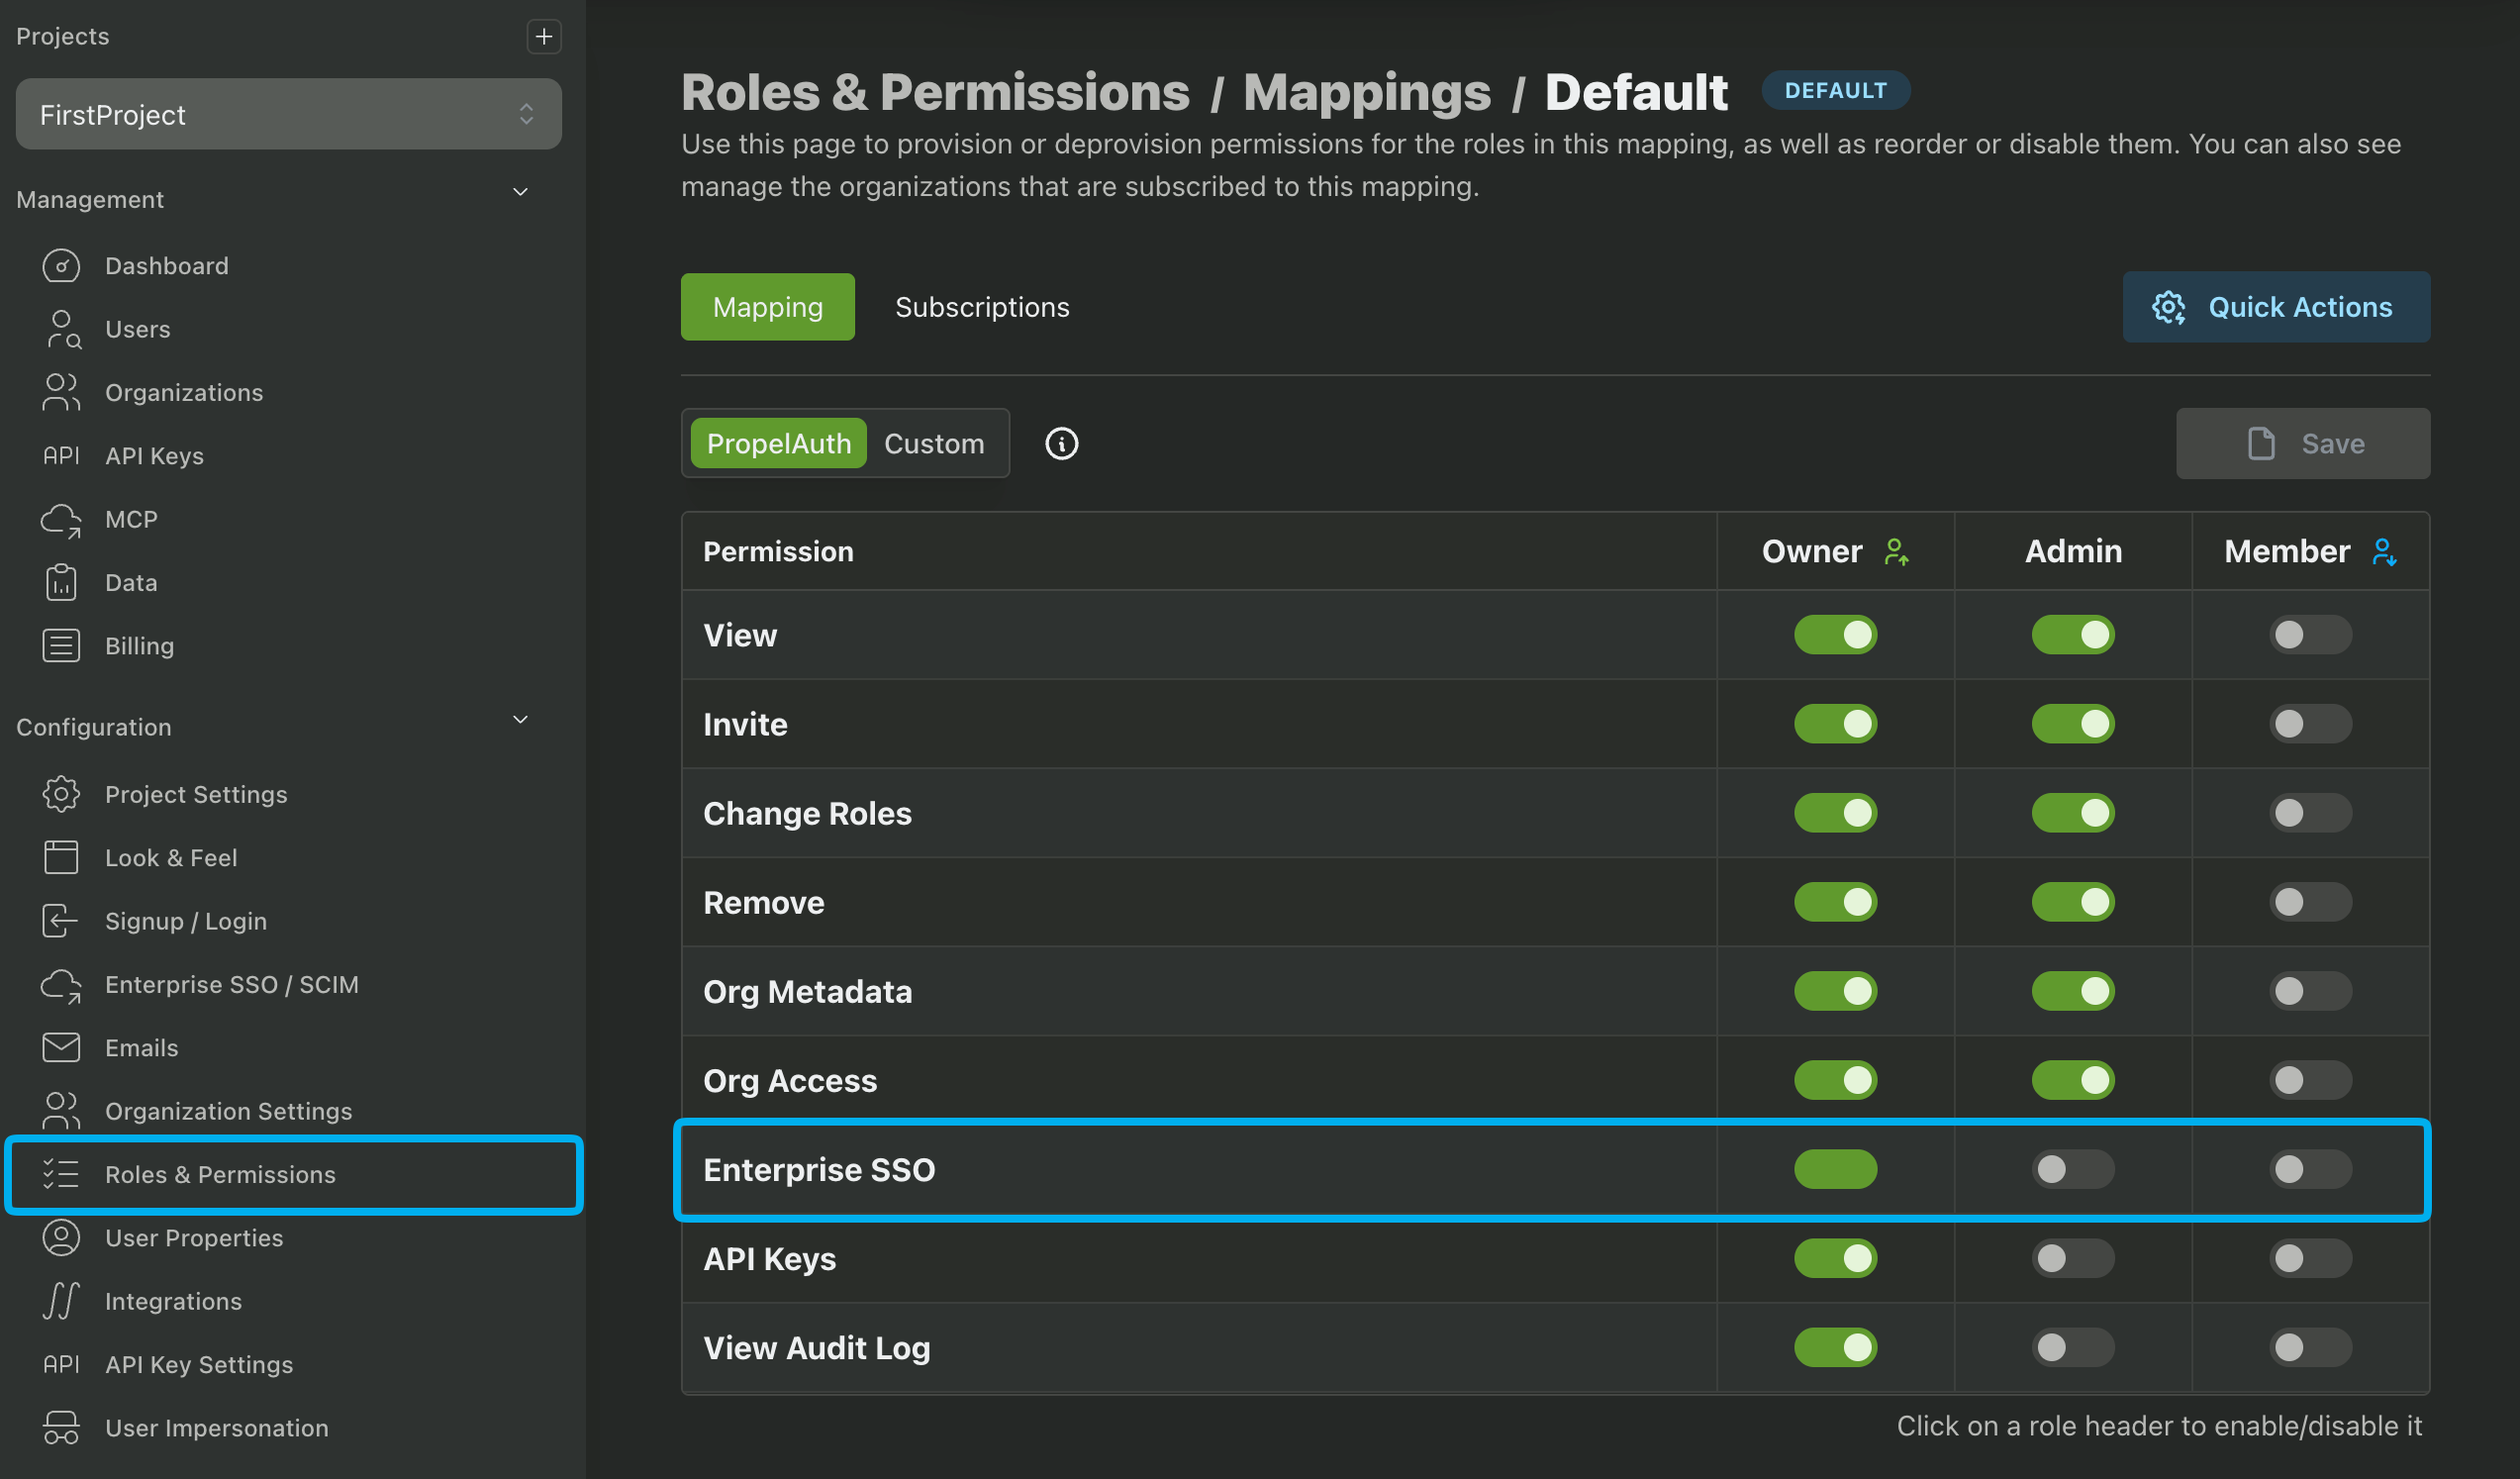Click the DEFAULT badge
This screenshot has width=2520, height=1479.
(1835, 91)
